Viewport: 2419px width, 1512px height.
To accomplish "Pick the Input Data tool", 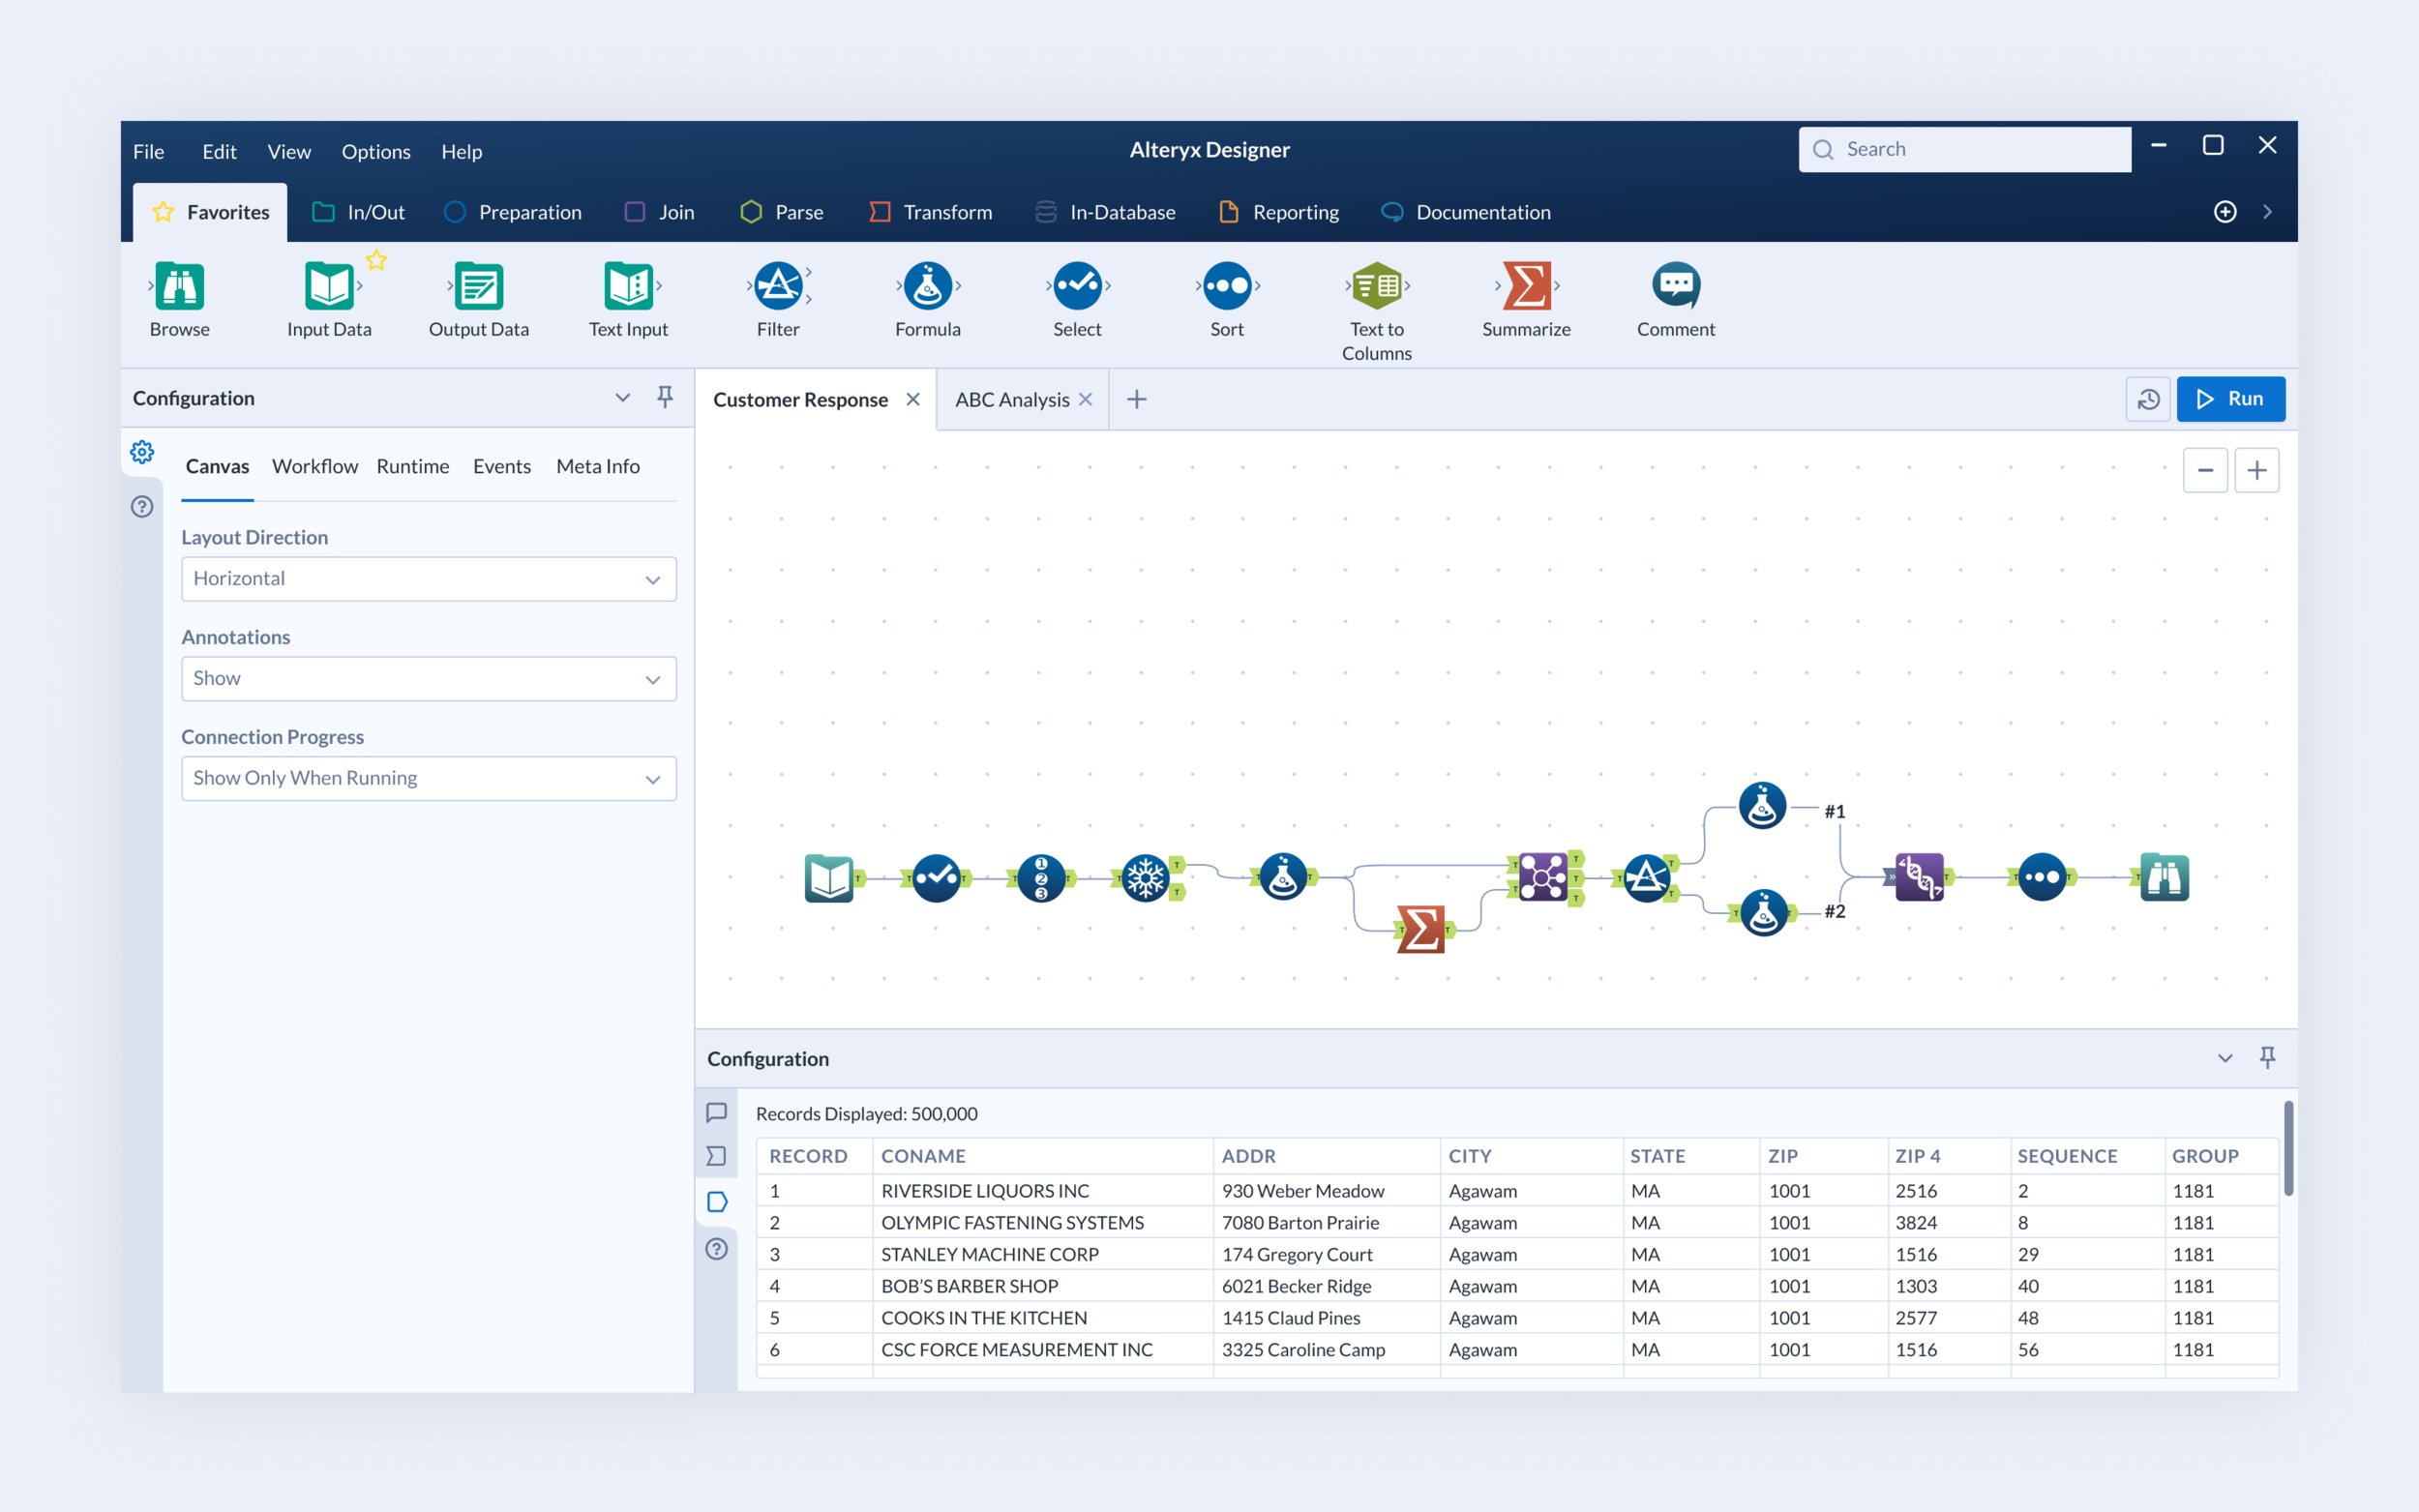I will point(329,299).
